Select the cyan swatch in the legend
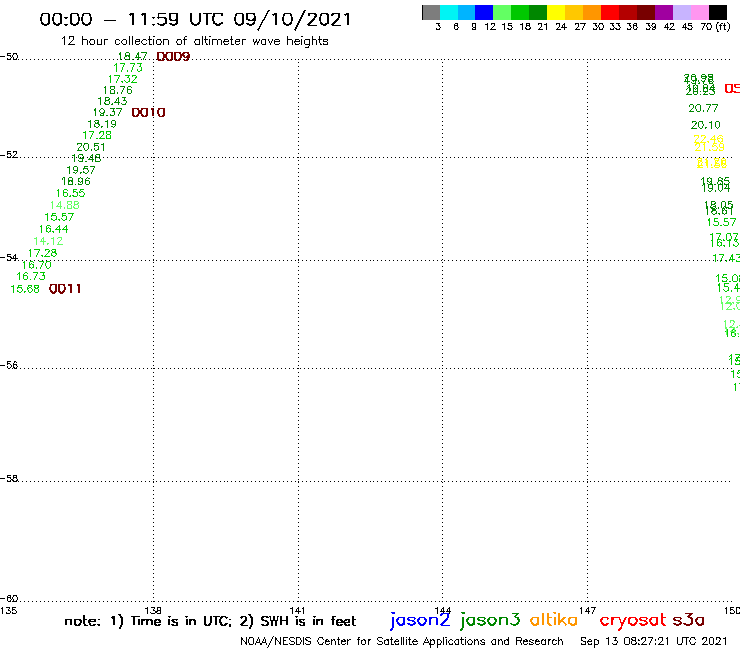This screenshot has width=740, height=650. click(x=449, y=12)
